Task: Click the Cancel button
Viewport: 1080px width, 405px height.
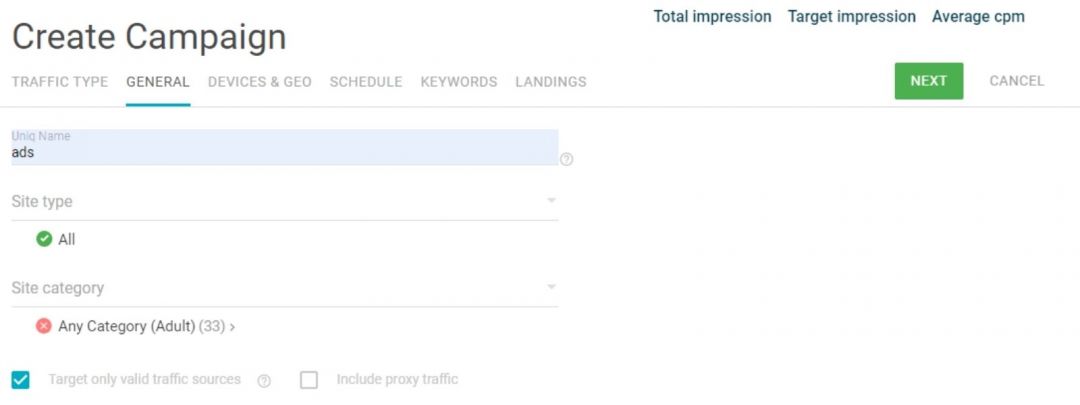Action: click(x=1016, y=81)
